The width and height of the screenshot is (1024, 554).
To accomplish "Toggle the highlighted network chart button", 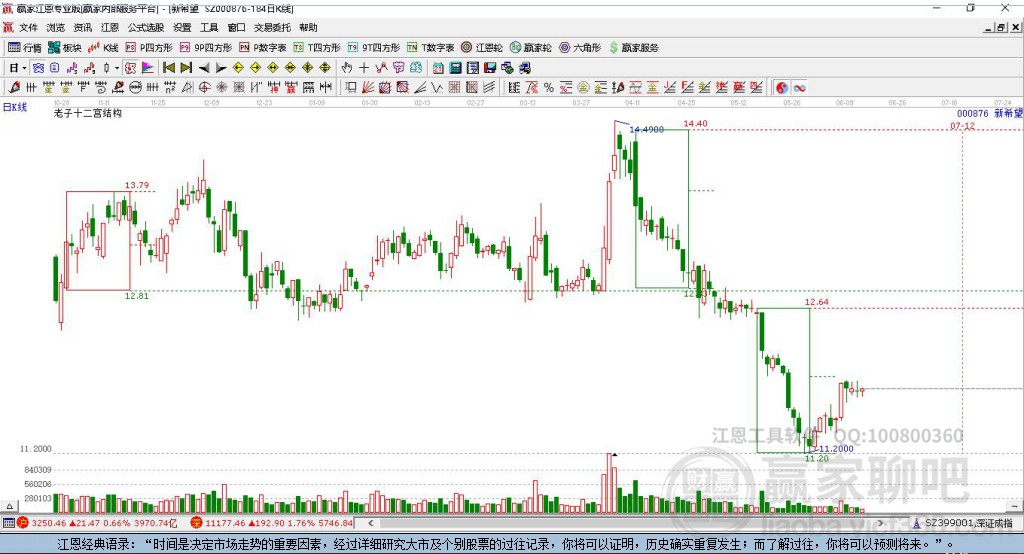I will pos(38,67).
